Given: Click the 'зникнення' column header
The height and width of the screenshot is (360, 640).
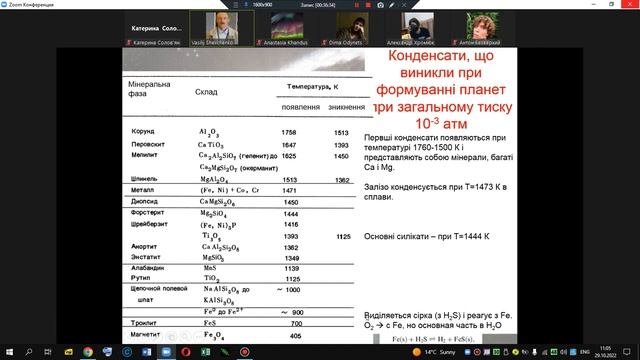Looking at the screenshot, I should click(347, 107).
